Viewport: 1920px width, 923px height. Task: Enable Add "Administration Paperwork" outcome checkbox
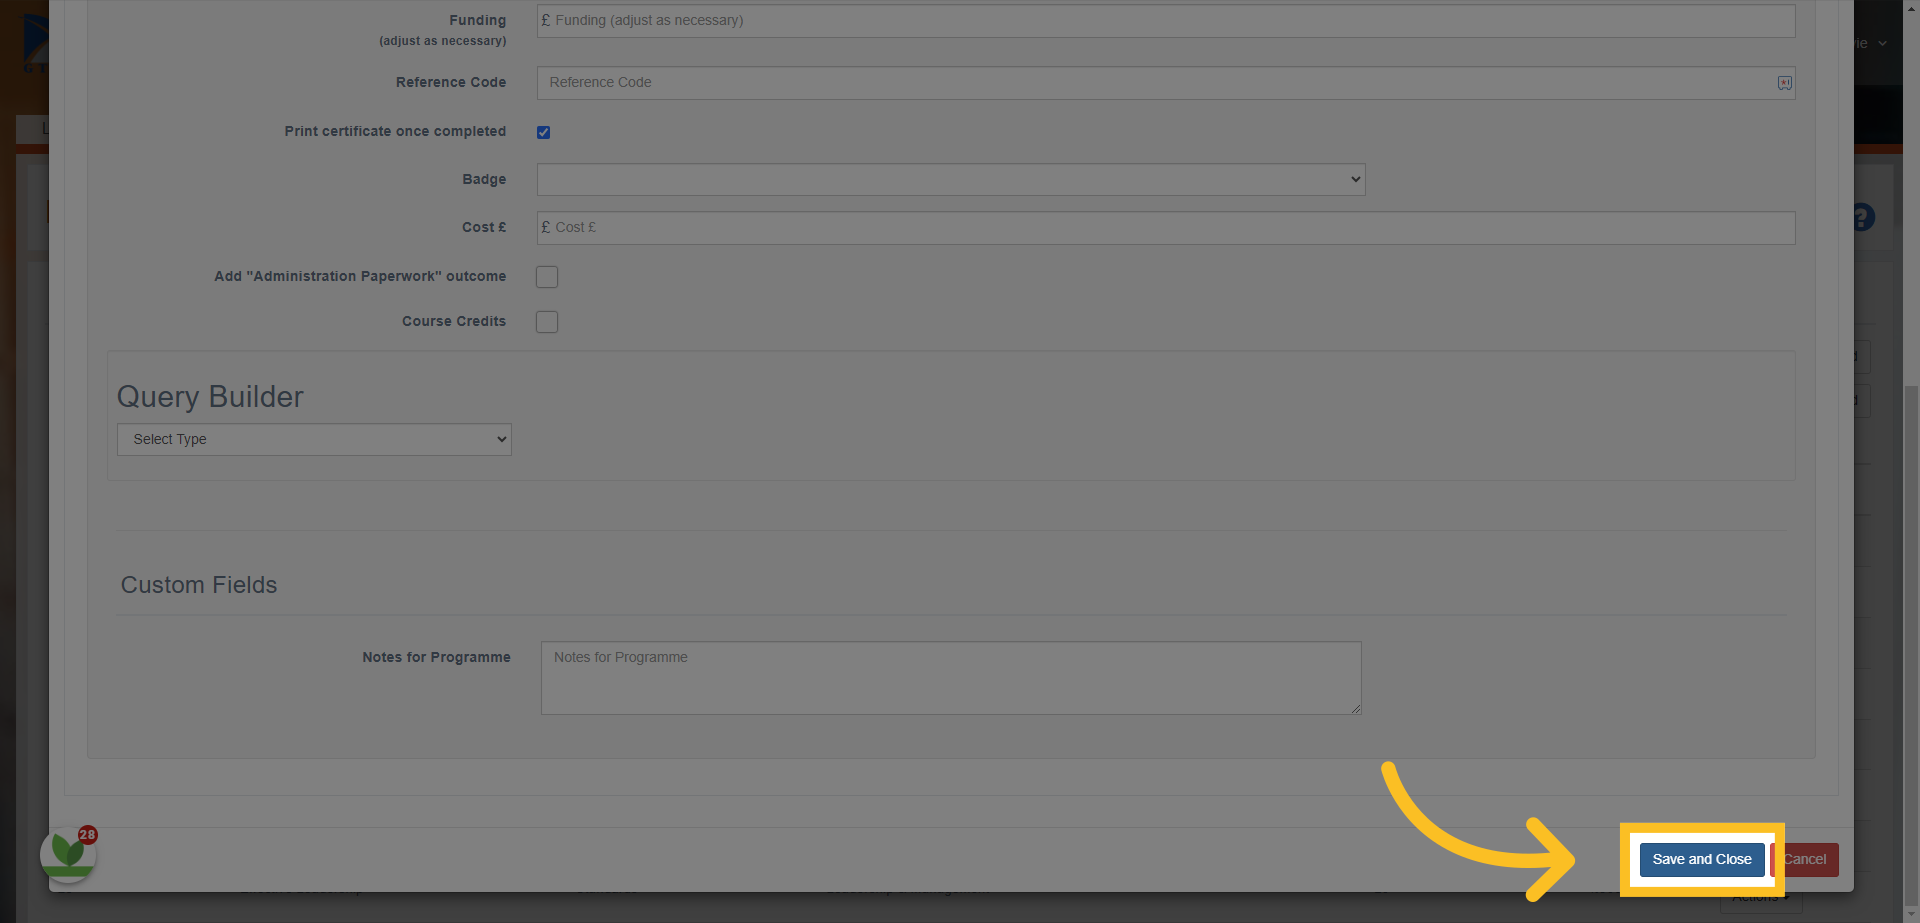[547, 277]
